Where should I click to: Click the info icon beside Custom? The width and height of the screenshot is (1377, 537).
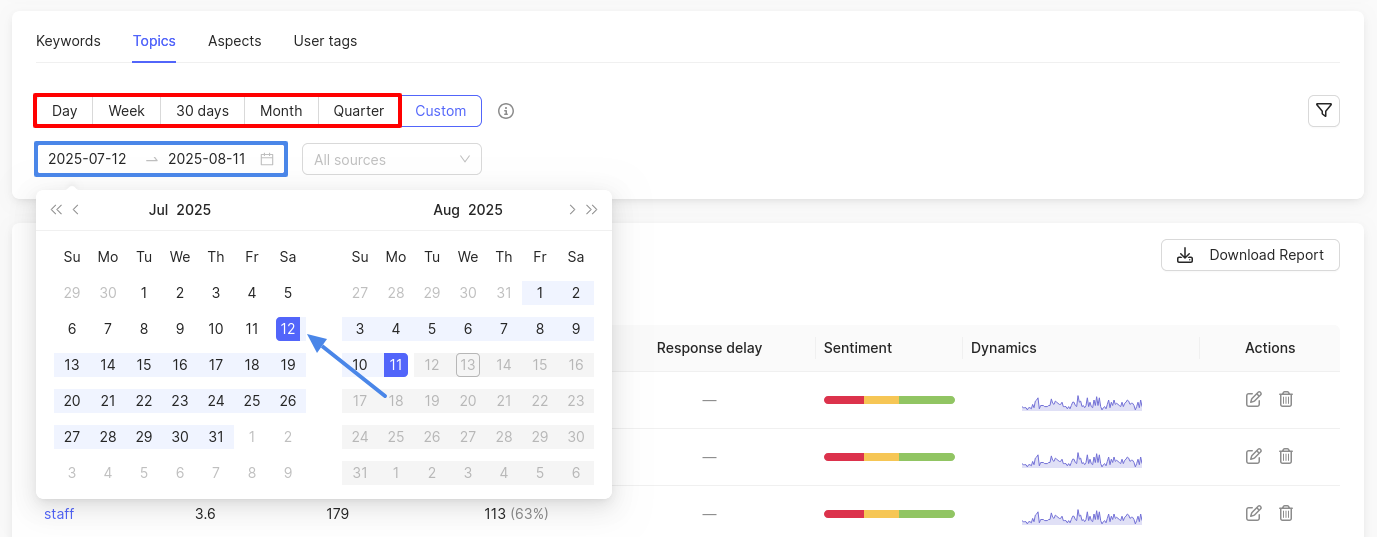pos(506,111)
